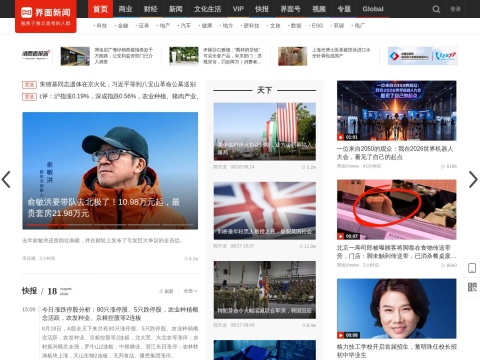Image resolution: width=480 pixels, height=360 pixels.
Task: Open the American flag news thumbnail
Action: click(x=265, y=132)
